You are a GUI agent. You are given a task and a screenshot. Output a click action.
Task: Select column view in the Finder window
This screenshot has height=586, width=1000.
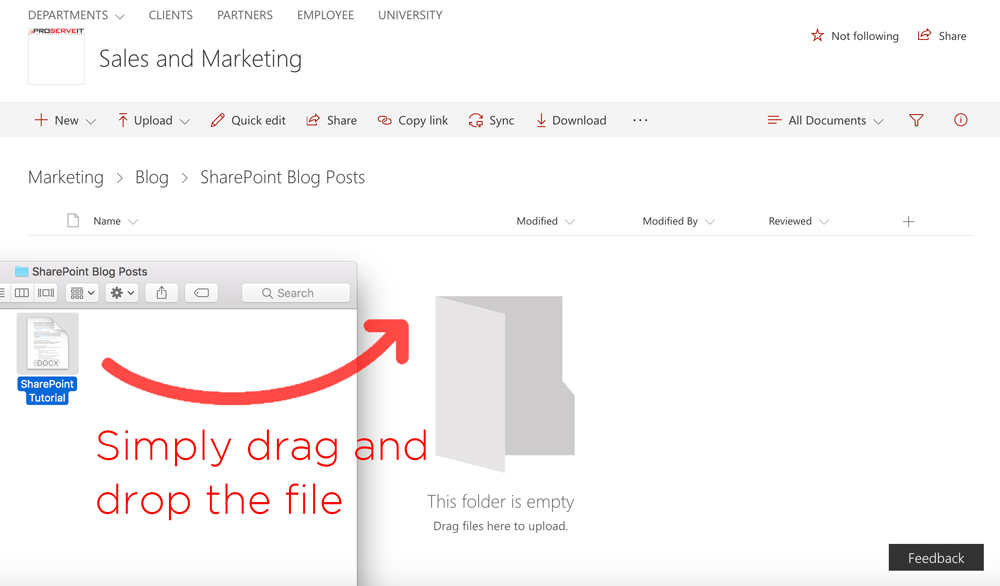point(22,292)
